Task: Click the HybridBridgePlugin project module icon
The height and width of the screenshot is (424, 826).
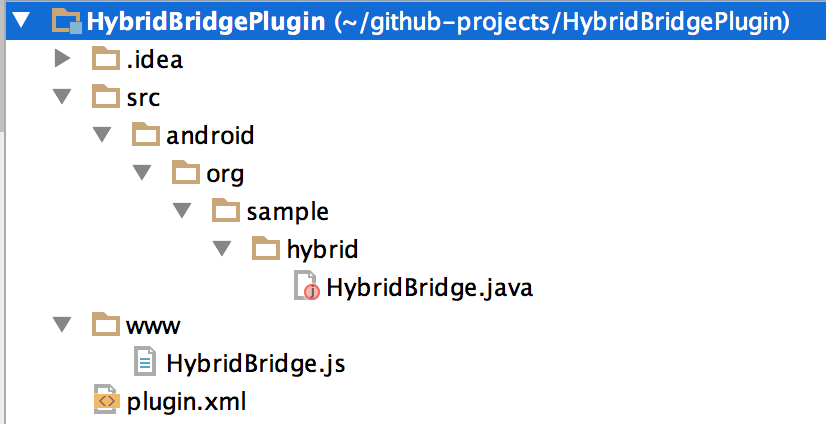Action: pyautogui.click(x=67, y=22)
